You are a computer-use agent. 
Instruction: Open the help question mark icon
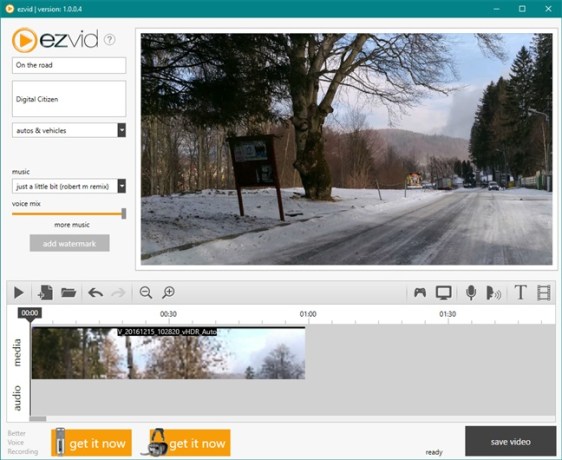pos(109,39)
